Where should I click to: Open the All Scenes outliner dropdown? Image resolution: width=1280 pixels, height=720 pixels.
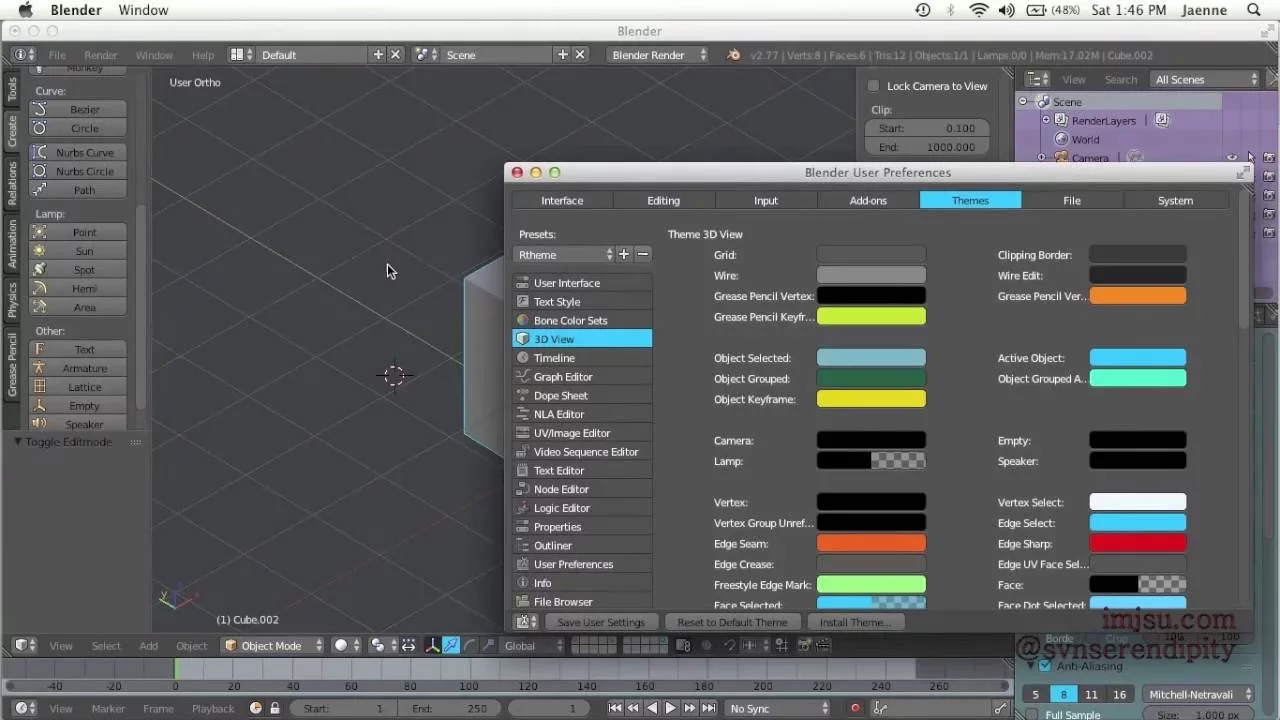pyautogui.click(x=1206, y=79)
